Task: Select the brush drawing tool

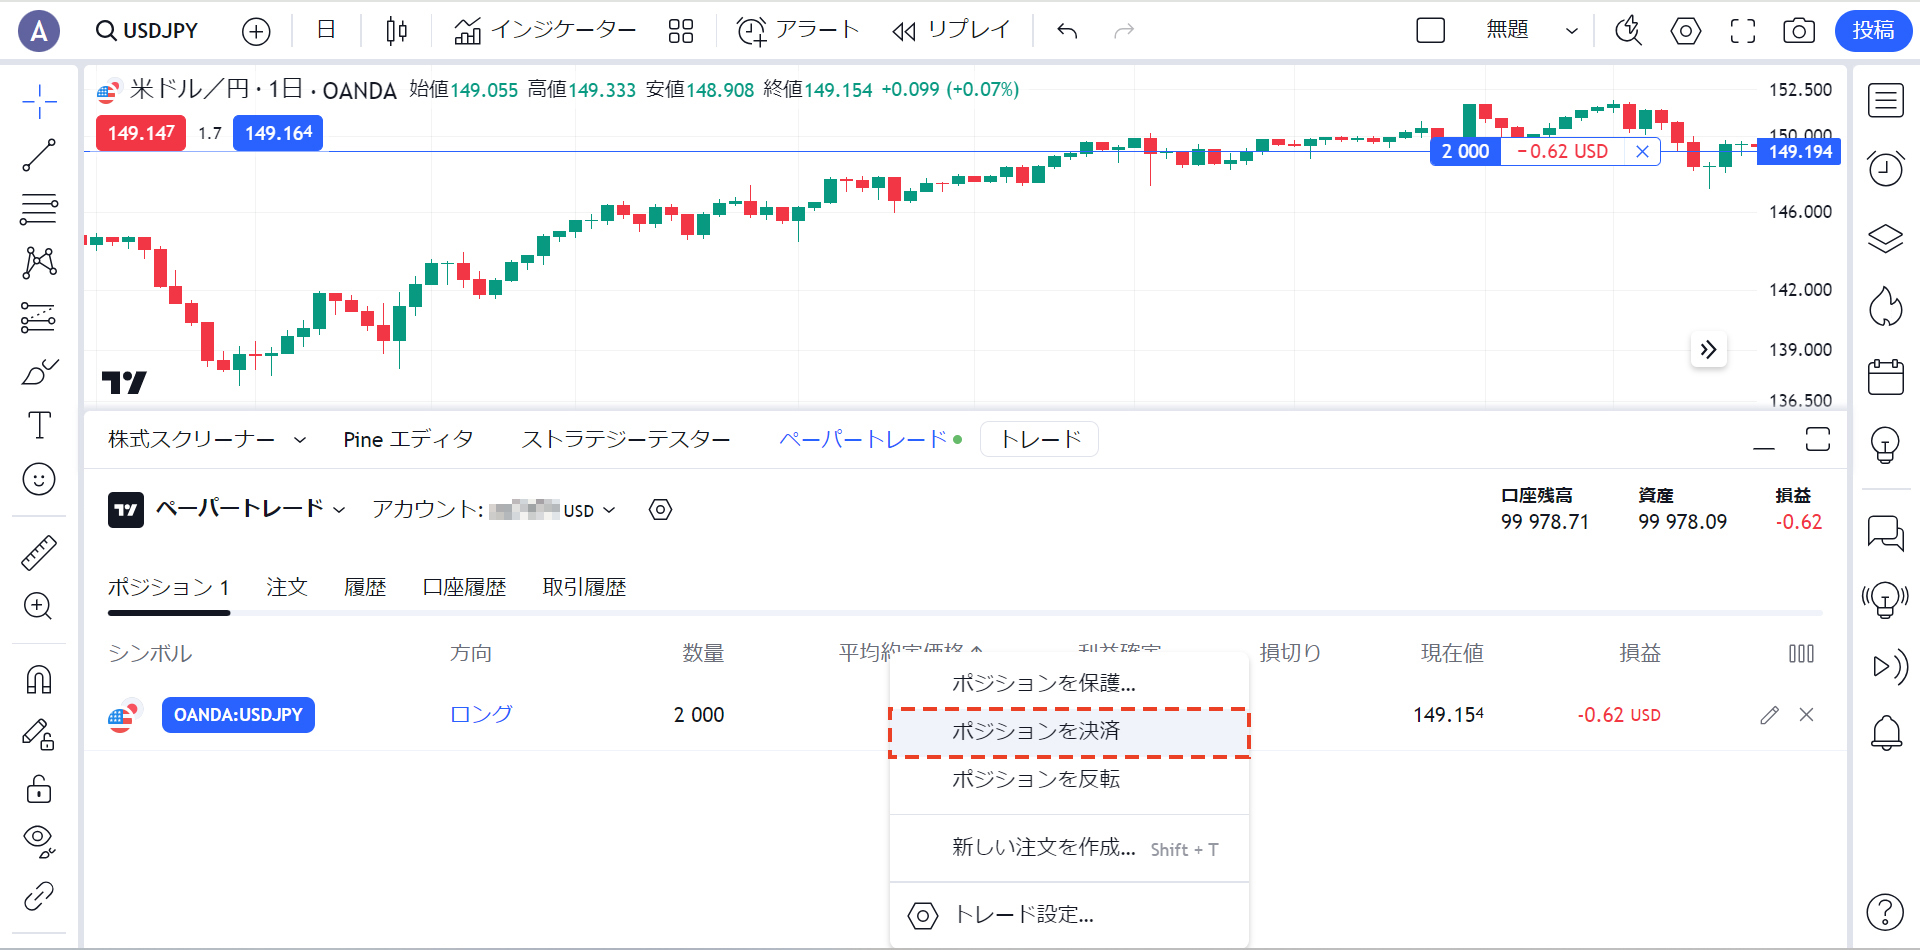Action: [x=39, y=372]
